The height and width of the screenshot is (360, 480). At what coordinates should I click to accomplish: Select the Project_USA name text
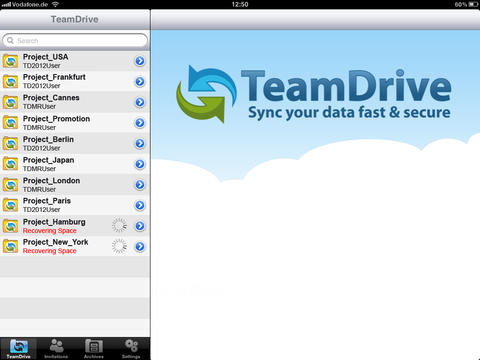(46, 57)
